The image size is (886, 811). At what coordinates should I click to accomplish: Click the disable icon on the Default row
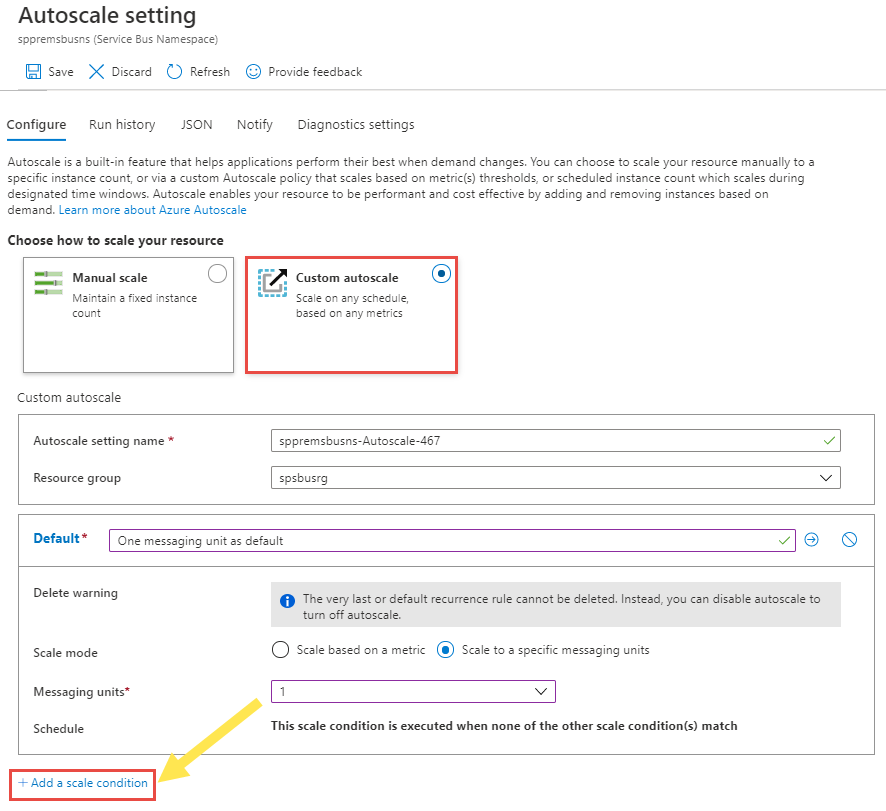coord(849,538)
